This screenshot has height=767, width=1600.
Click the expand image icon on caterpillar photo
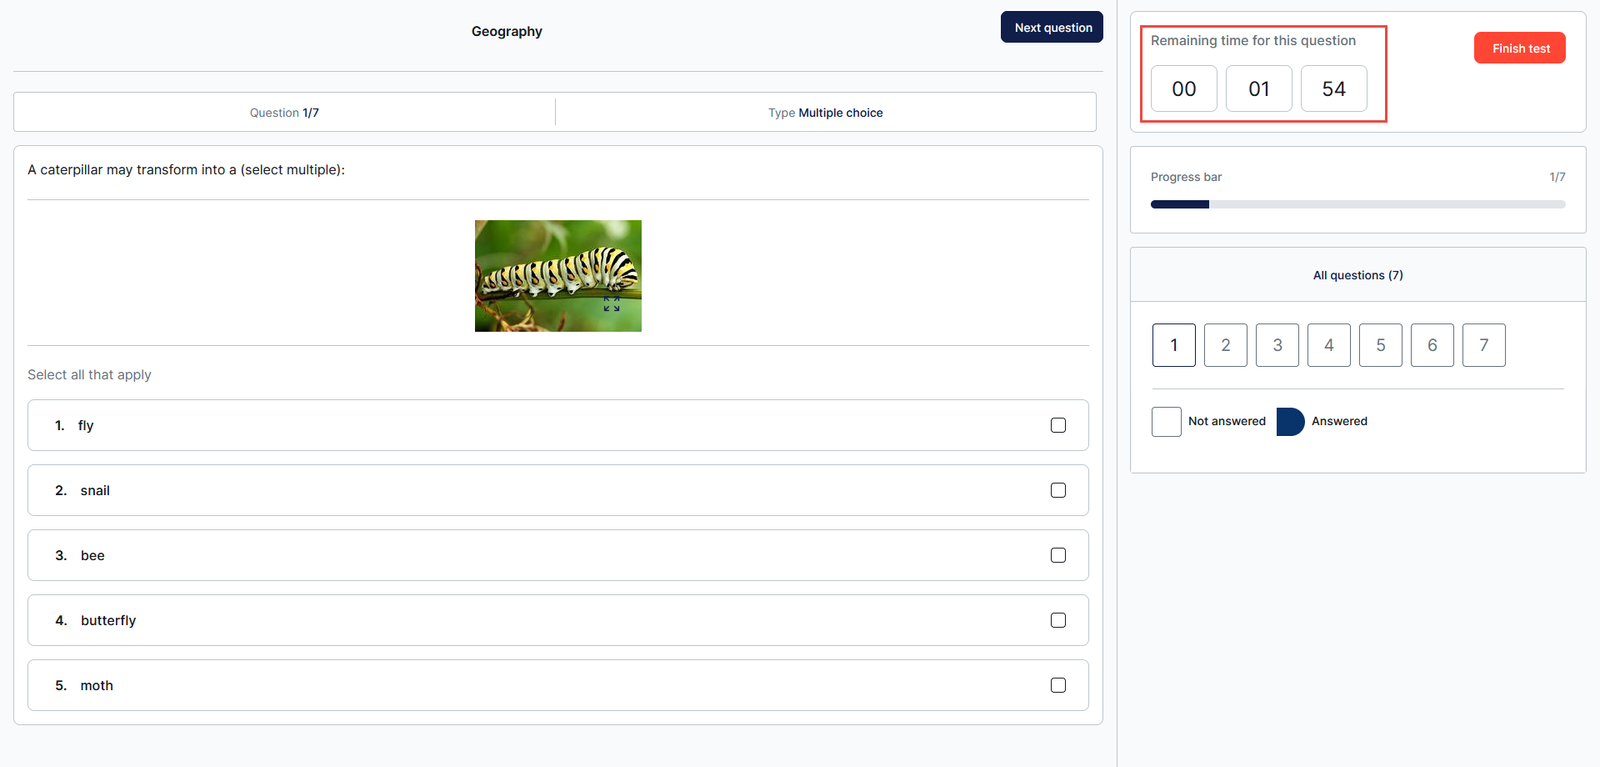611,304
